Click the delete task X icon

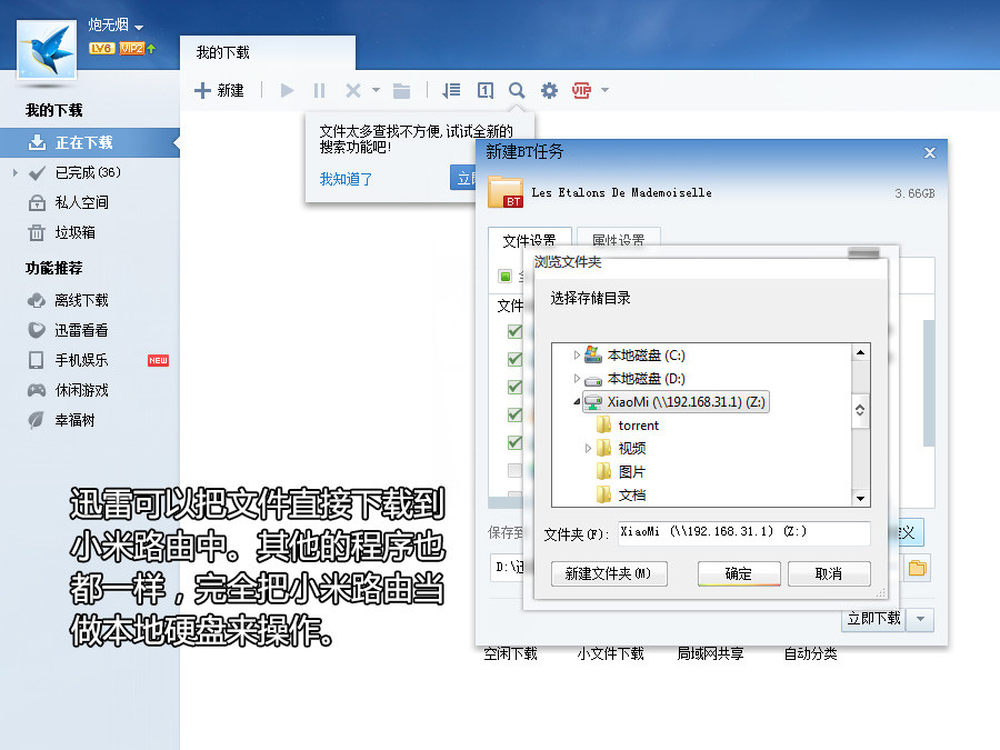[x=353, y=91]
